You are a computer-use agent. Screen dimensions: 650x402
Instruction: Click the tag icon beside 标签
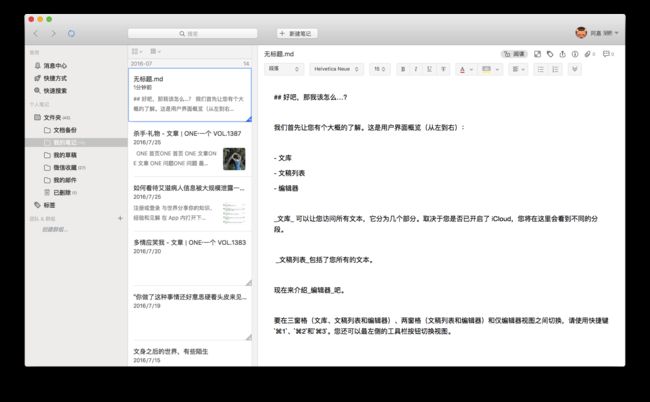tap(37, 205)
